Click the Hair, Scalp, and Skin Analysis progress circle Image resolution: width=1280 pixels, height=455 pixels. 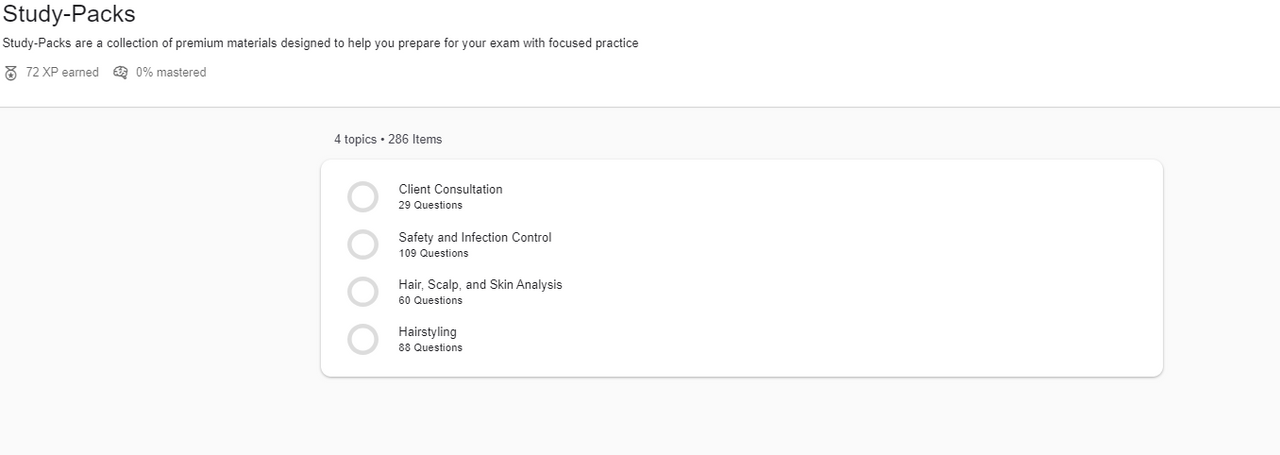pyautogui.click(x=362, y=292)
